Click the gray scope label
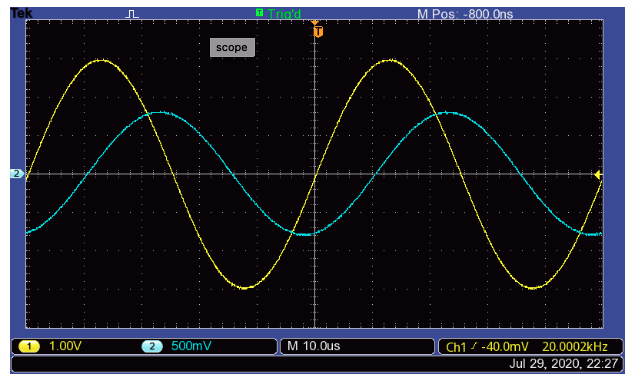The height and width of the screenshot is (381, 638). pos(232,47)
